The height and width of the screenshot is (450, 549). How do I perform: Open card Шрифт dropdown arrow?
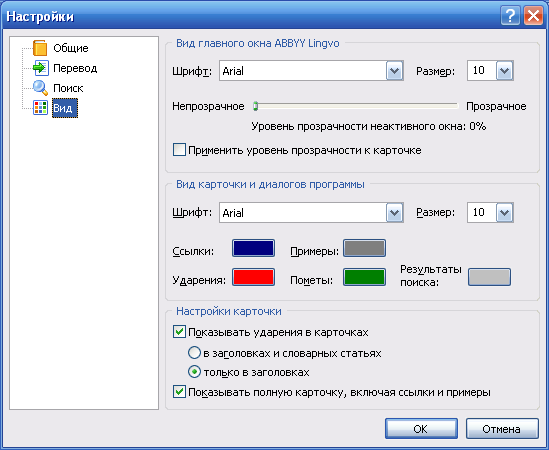point(395,213)
